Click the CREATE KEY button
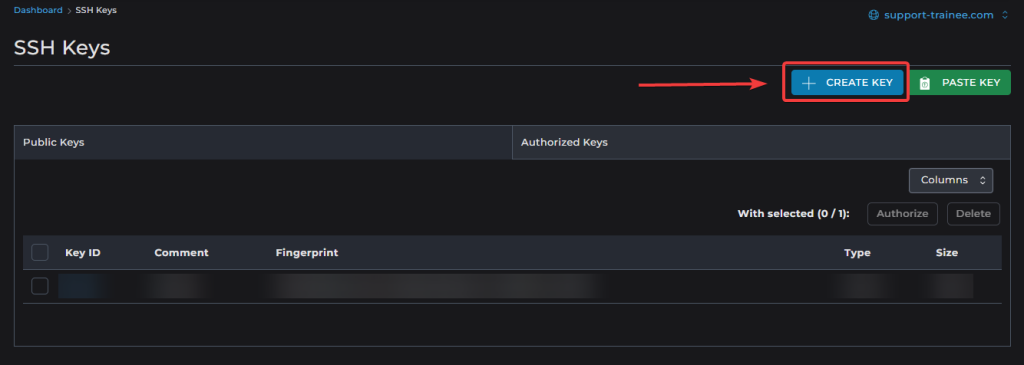 click(x=847, y=83)
